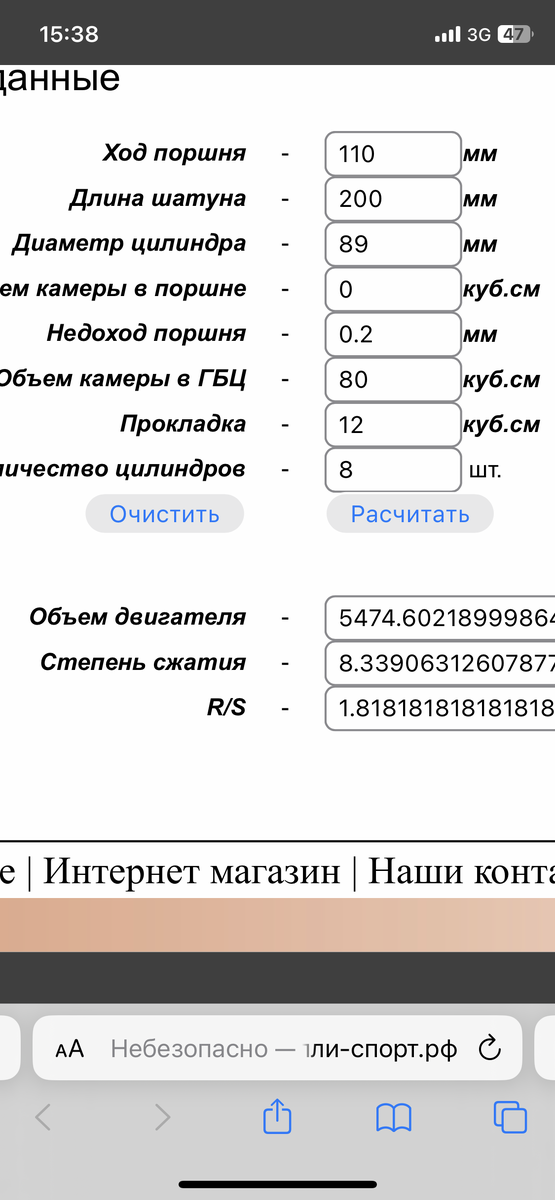Select the Ход поршня input field
Viewport: 555px width, 1200px height.
(x=393, y=154)
